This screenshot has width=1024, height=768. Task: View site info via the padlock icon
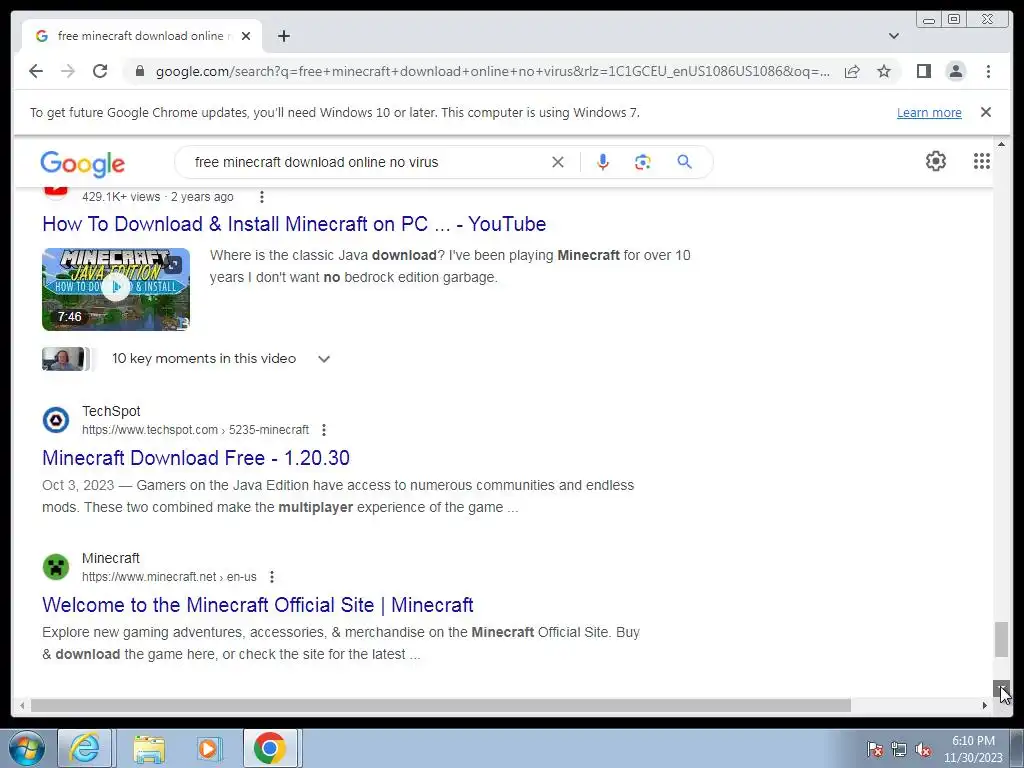[x=139, y=71]
